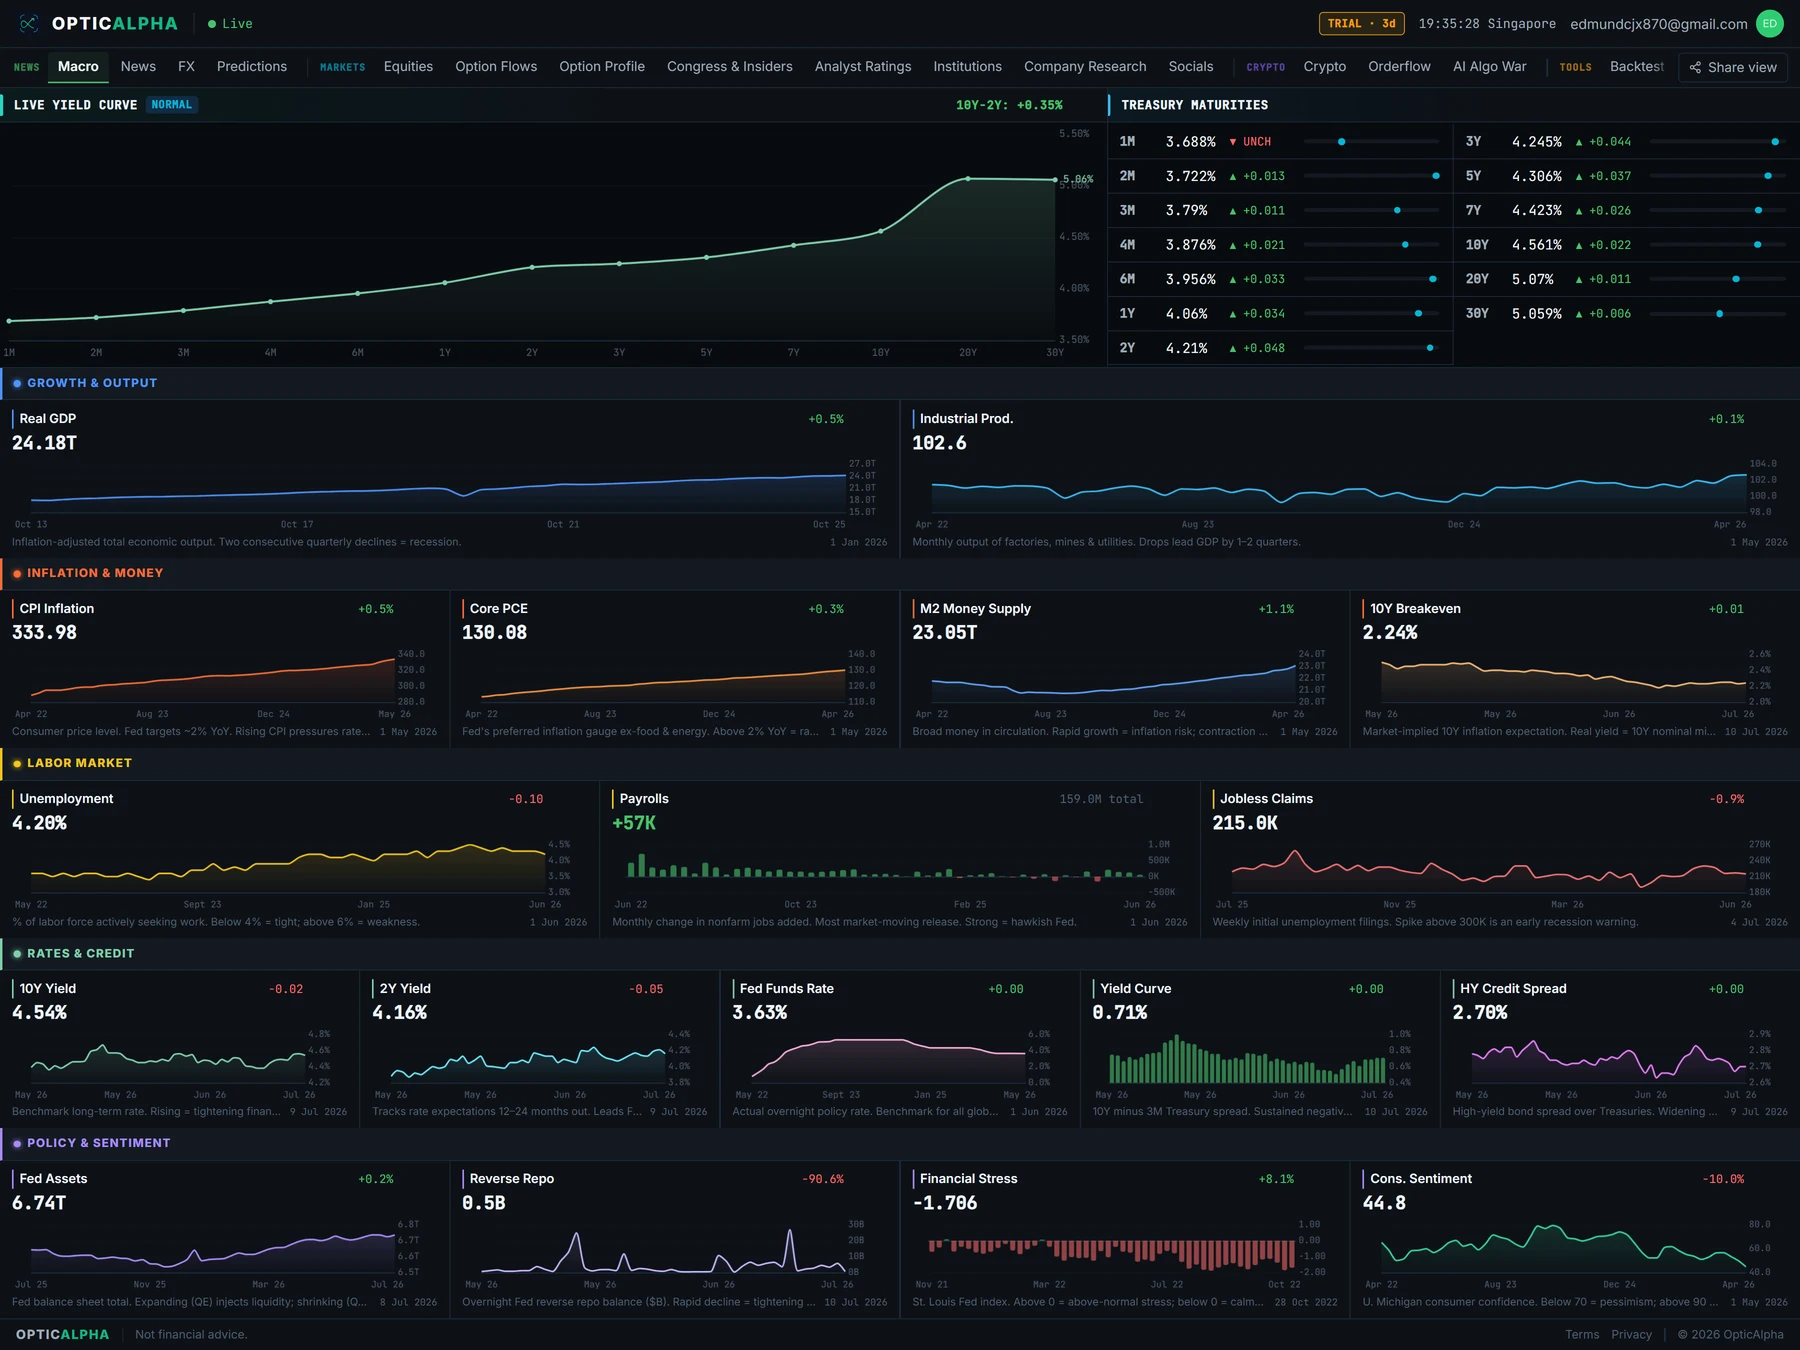The height and width of the screenshot is (1350, 1800).
Task: Open the Orderflow tab
Action: (1399, 67)
